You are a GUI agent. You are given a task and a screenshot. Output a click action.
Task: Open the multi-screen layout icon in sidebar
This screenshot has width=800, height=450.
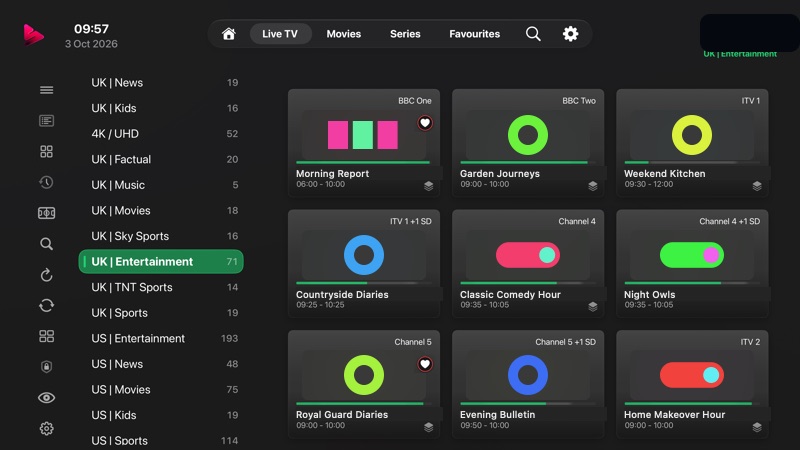pos(46,336)
